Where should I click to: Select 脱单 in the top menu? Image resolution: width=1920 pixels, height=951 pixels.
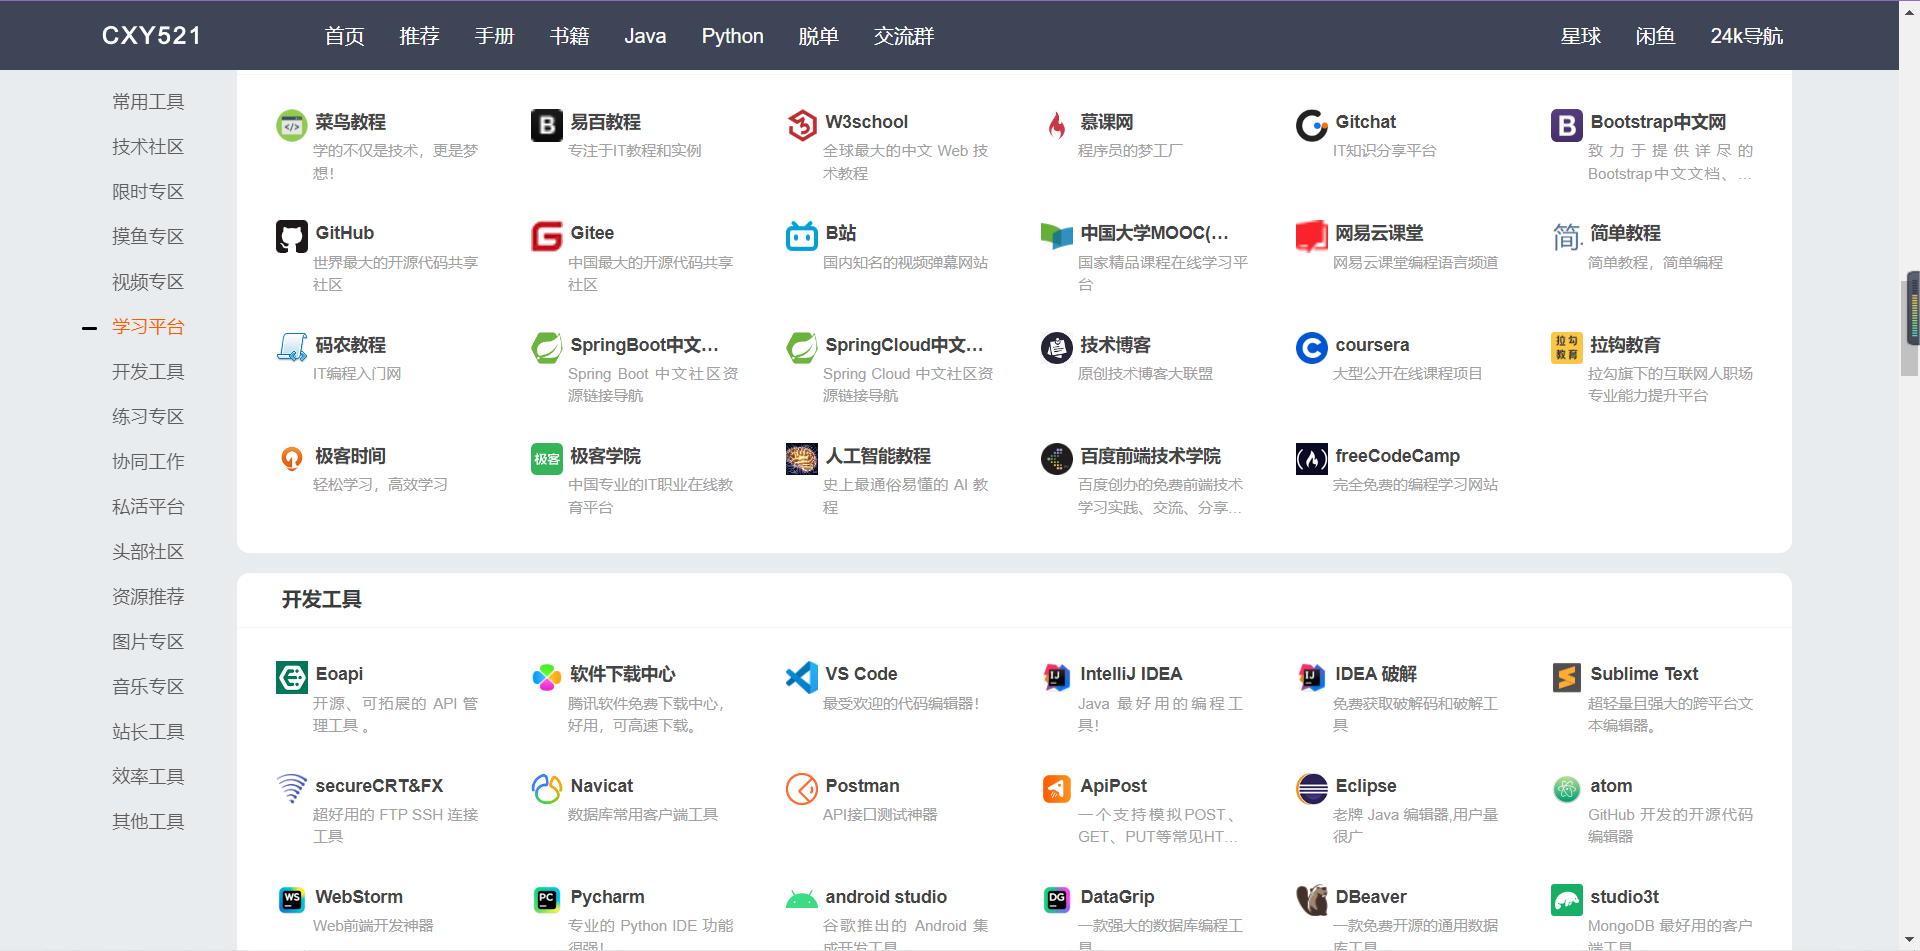coord(818,36)
